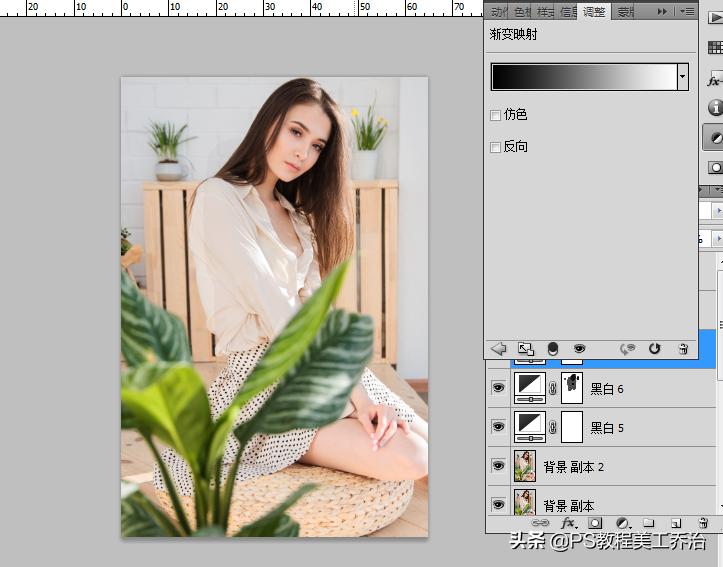Open the Info panel icon
The height and width of the screenshot is (567, 723).
(716, 107)
